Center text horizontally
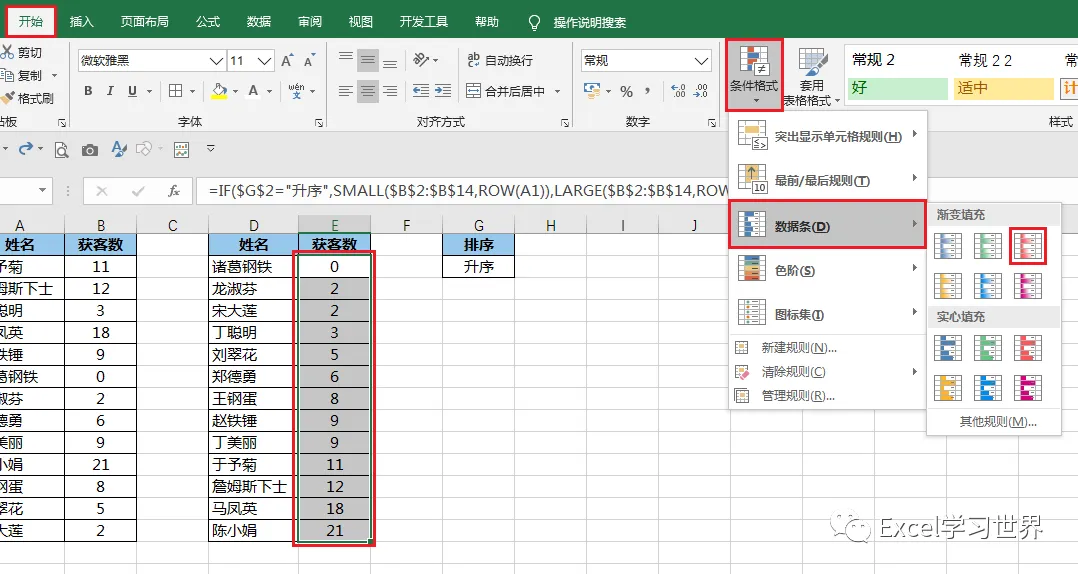This screenshot has width=1078, height=574. tap(368, 91)
